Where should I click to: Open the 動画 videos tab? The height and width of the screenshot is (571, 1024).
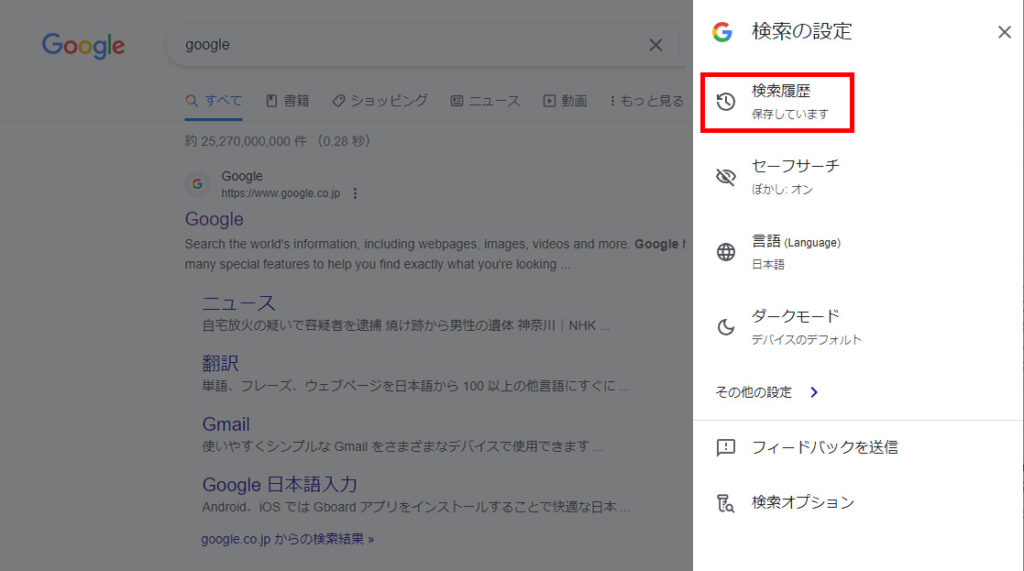[565, 101]
